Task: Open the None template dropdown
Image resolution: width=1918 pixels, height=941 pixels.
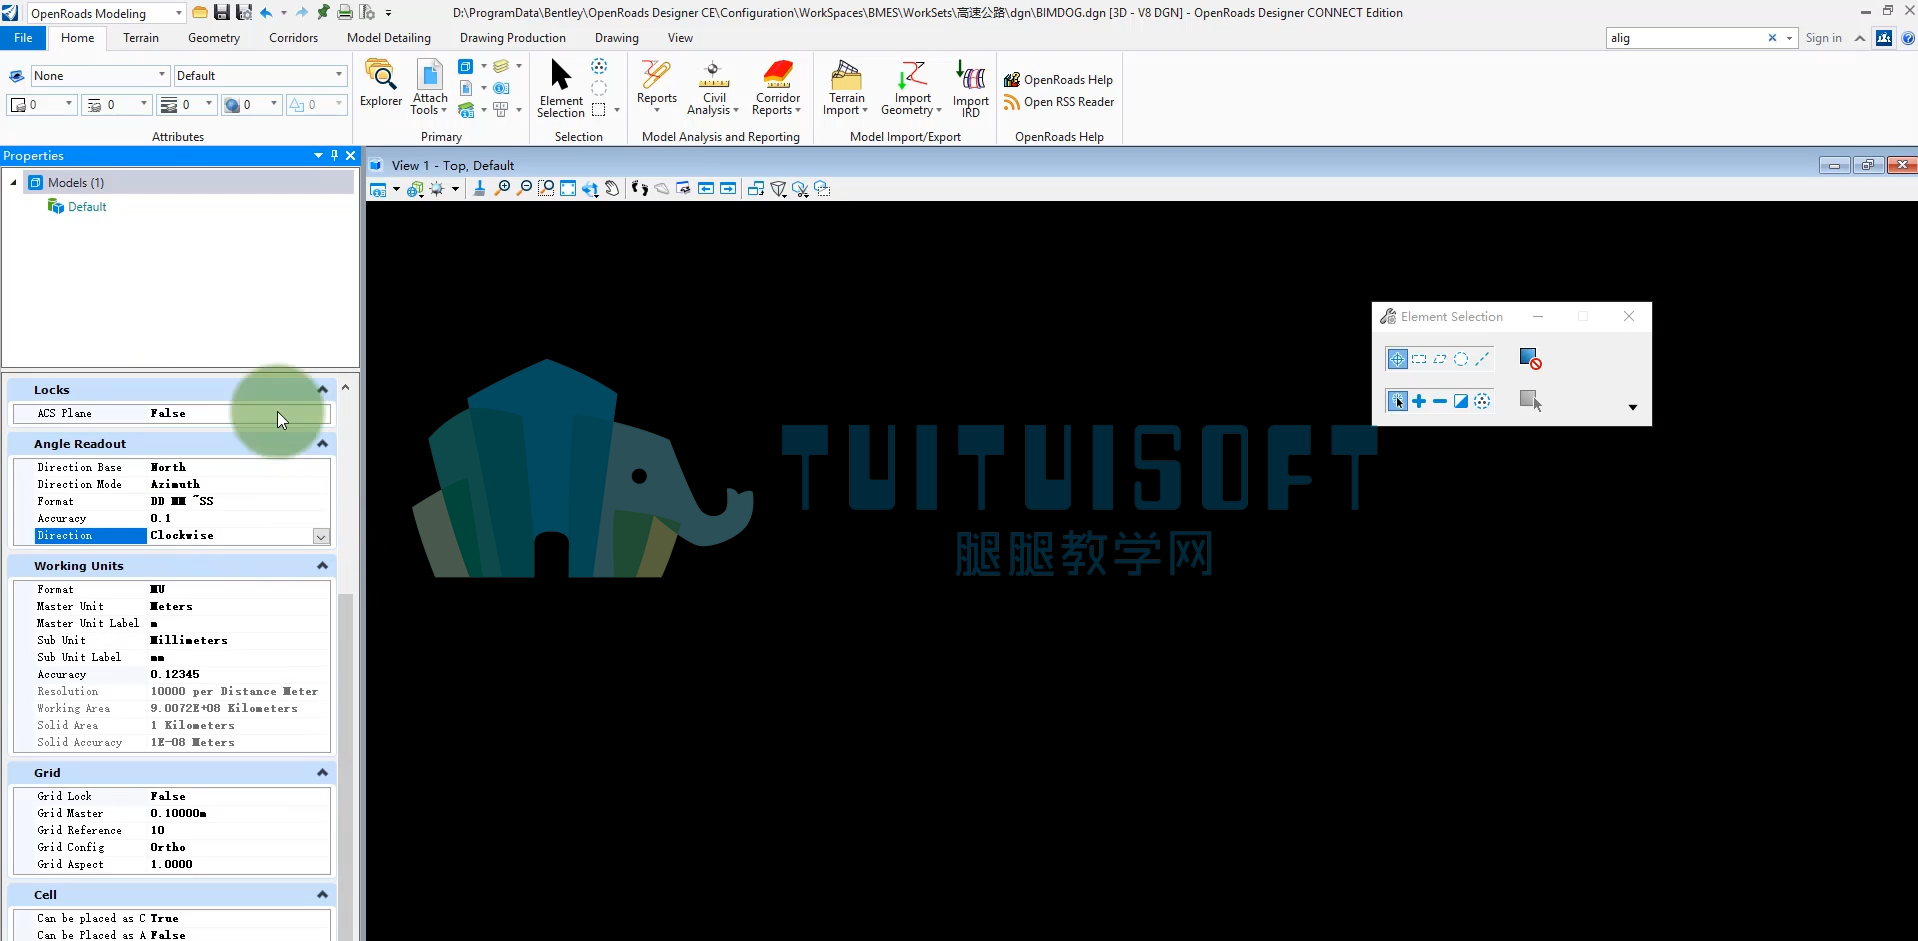Action: pos(162,75)
